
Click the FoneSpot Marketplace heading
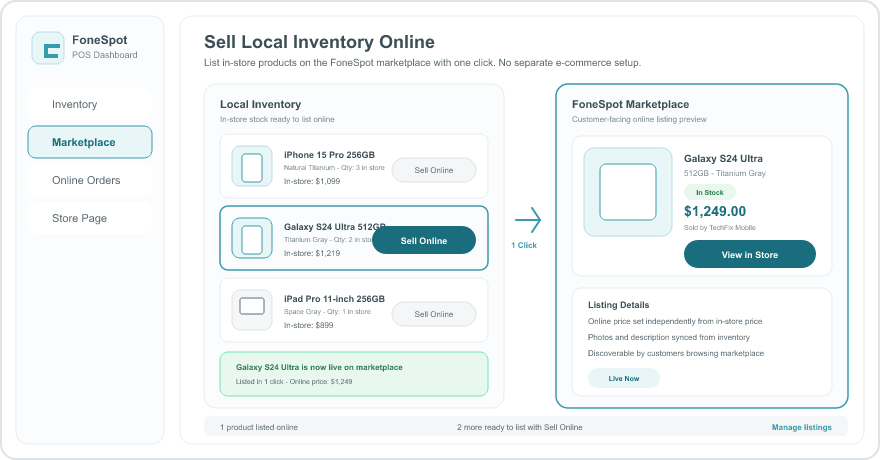[630, 104]
